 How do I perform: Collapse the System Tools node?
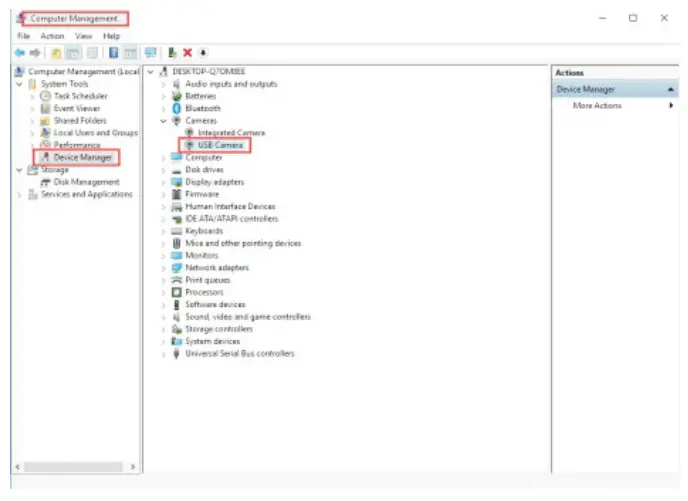tap(19, 84)
